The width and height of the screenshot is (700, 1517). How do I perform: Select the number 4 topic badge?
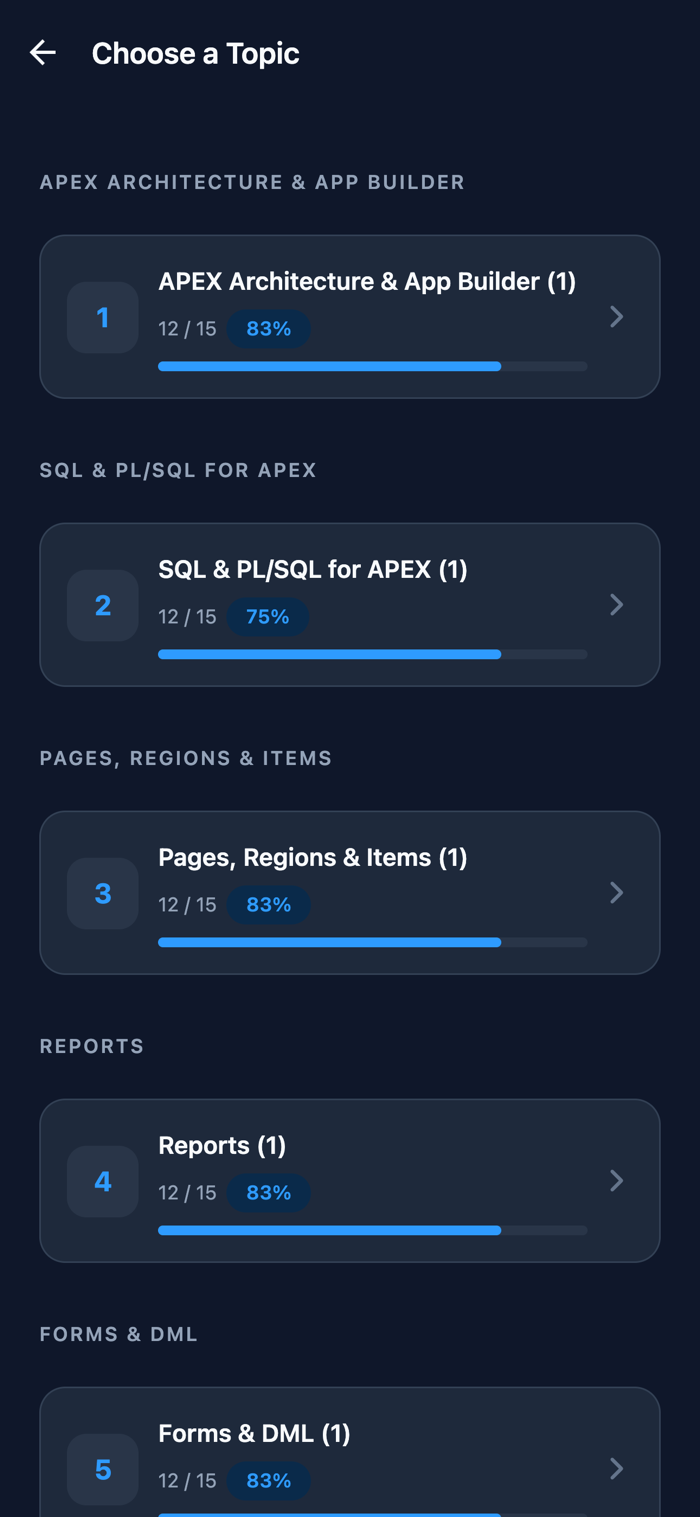[x=103, y=1181]
